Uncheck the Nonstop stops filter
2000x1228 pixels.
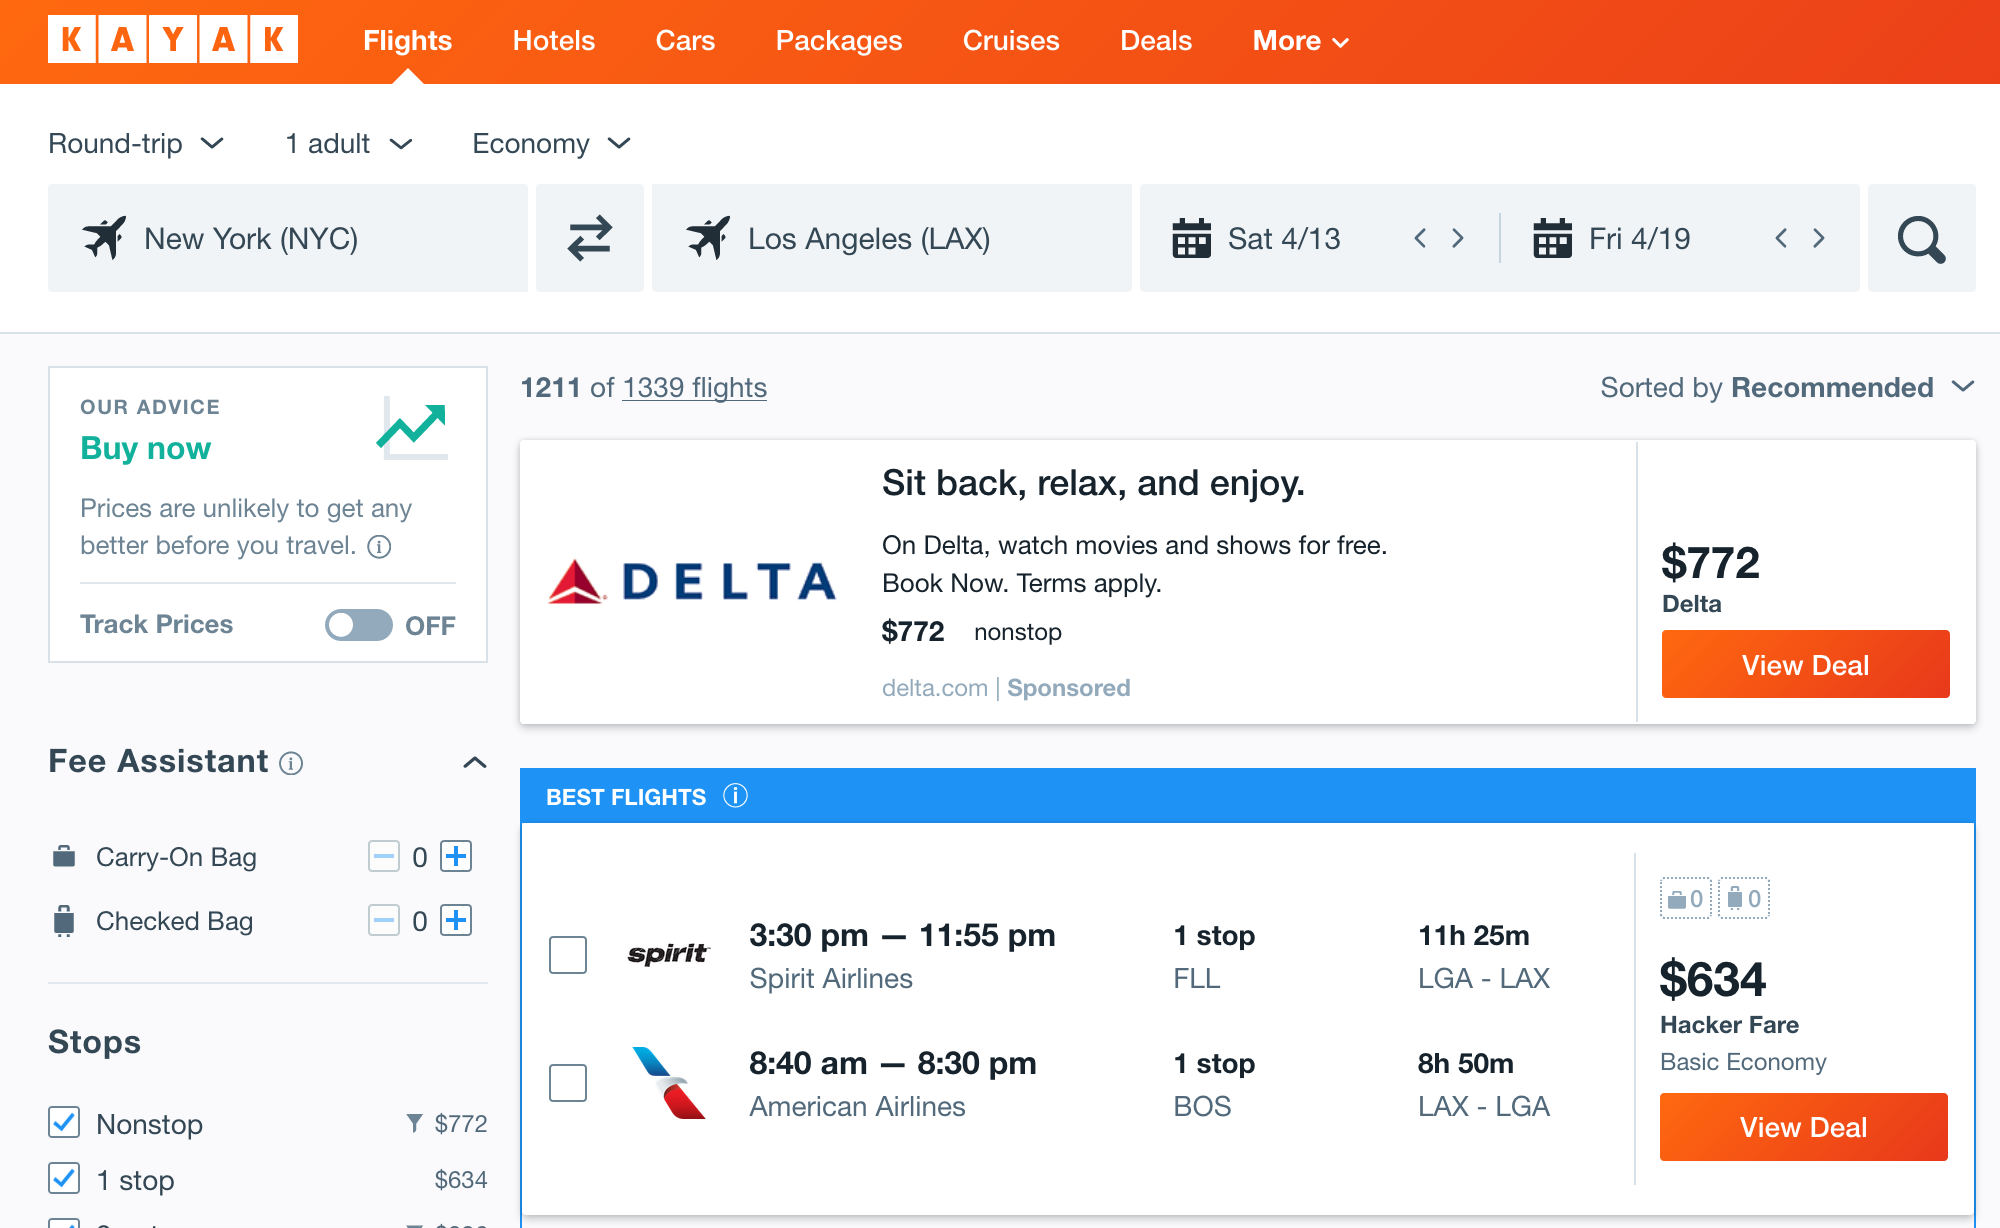(x=63, y=1124)
